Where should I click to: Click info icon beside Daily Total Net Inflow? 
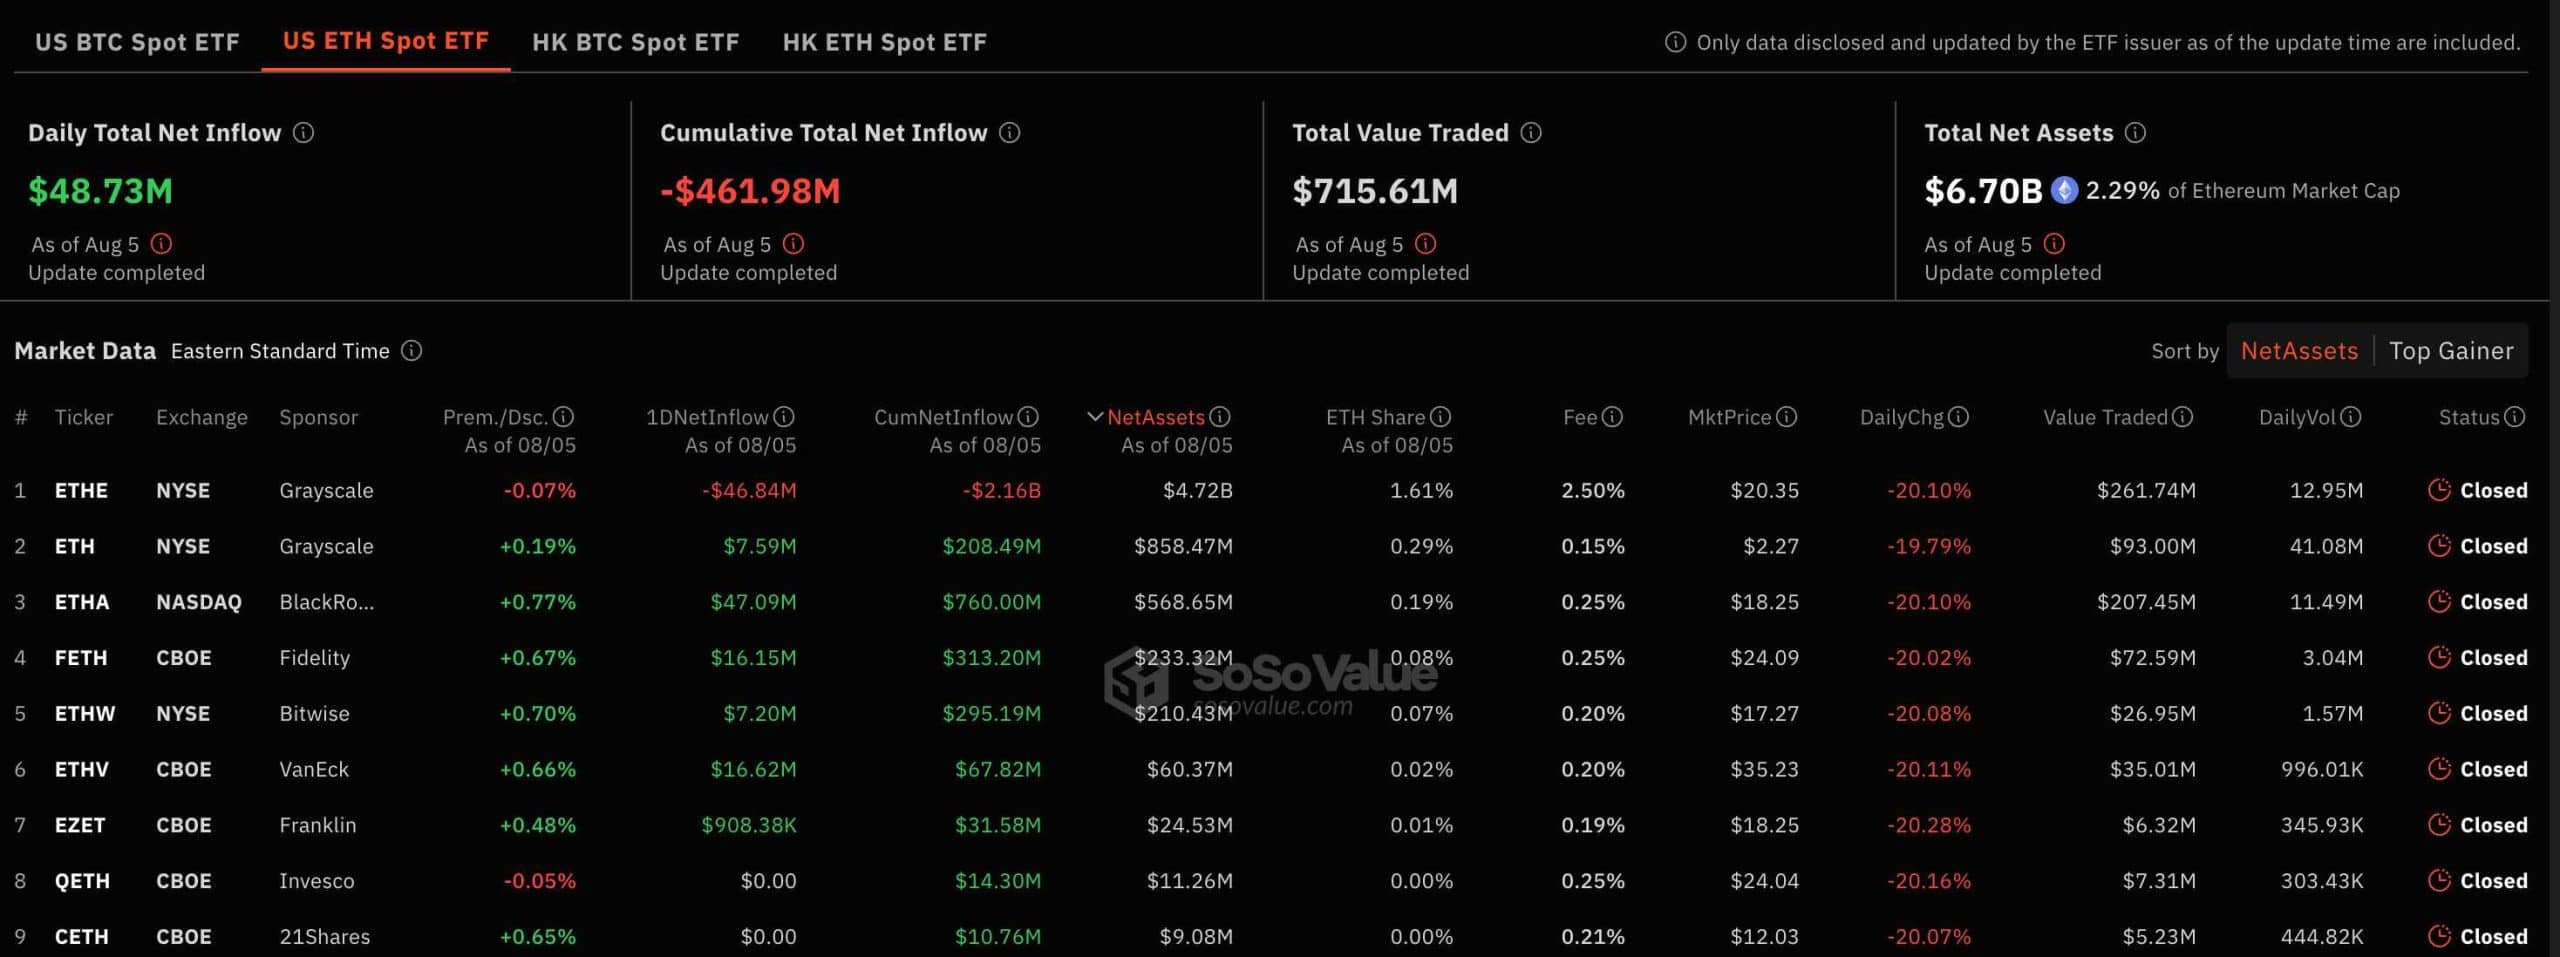[x=303, y=132]
